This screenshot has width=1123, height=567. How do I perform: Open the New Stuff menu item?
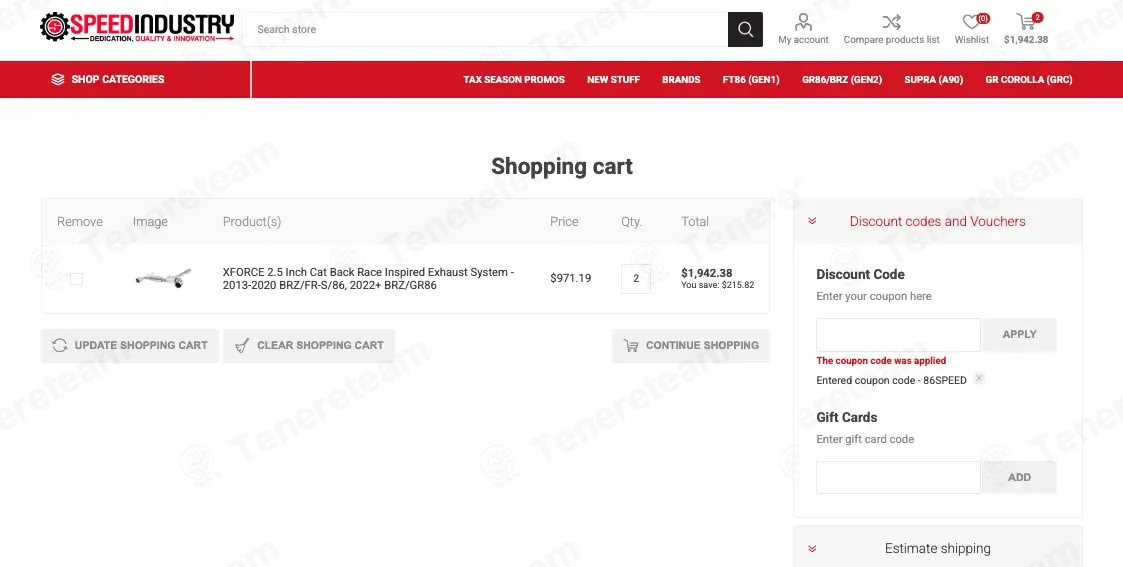pyautogui.click(x=613, y=79)
